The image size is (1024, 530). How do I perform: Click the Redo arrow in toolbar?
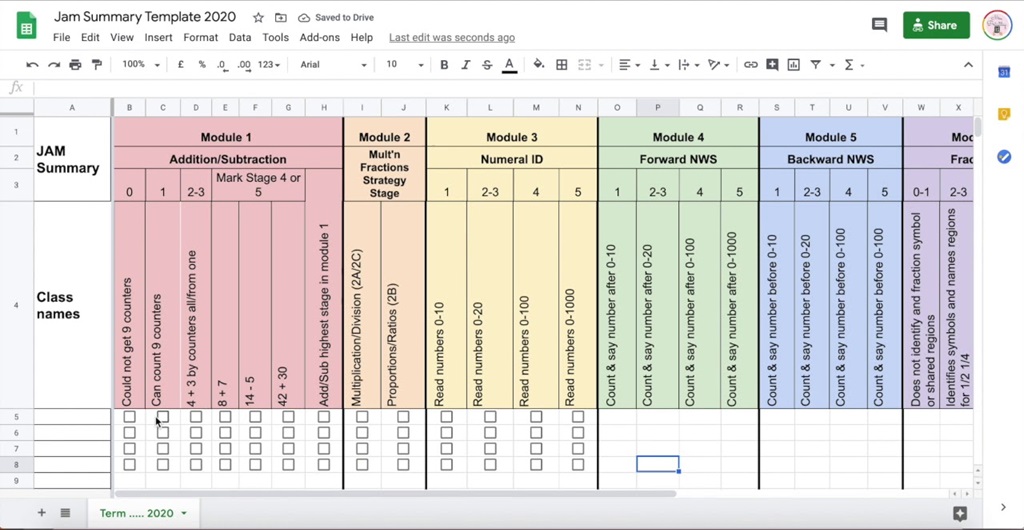pos(54,65)
